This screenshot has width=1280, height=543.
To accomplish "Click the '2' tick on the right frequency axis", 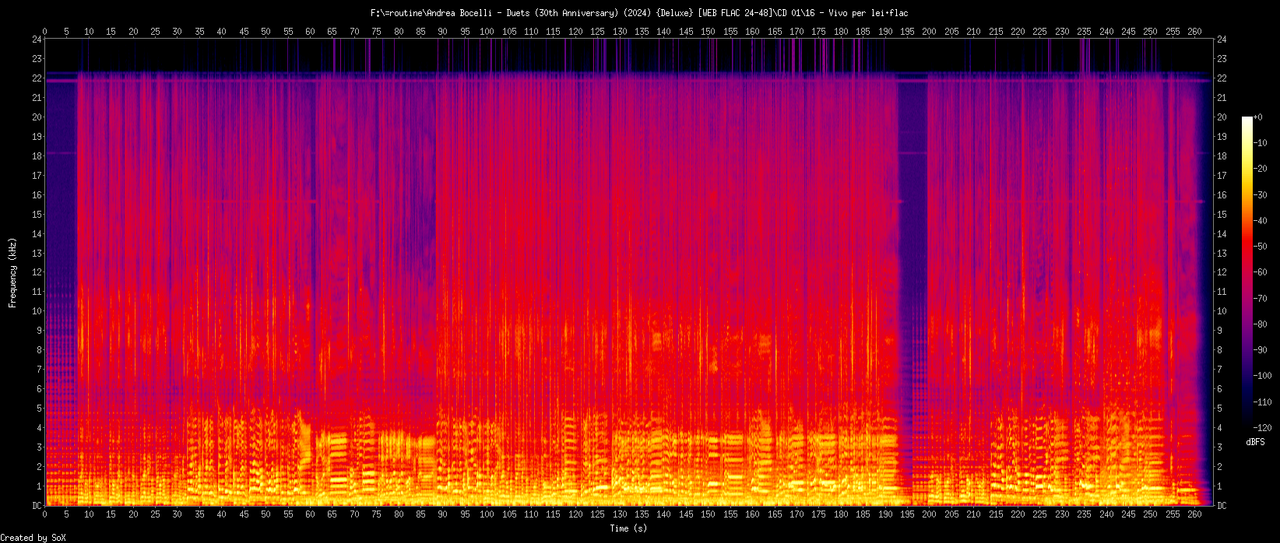I will (1219, 466).
